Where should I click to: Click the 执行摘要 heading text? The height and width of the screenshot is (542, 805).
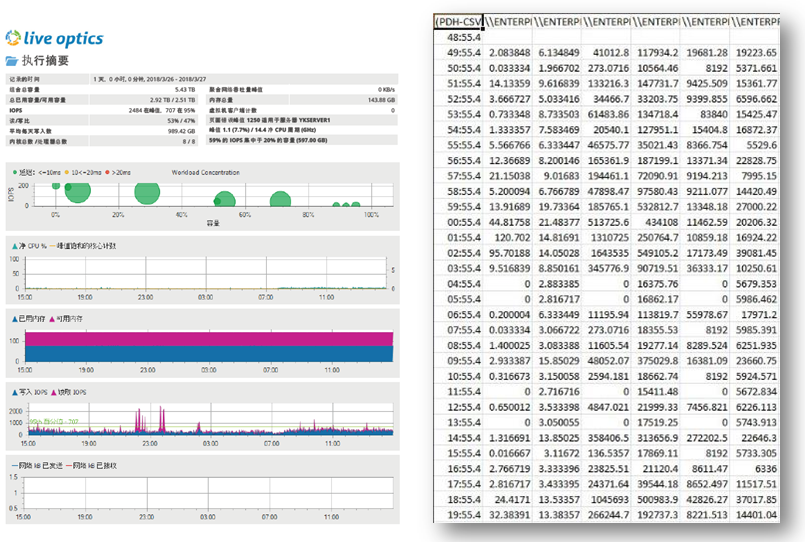click(x=45, y=61)
